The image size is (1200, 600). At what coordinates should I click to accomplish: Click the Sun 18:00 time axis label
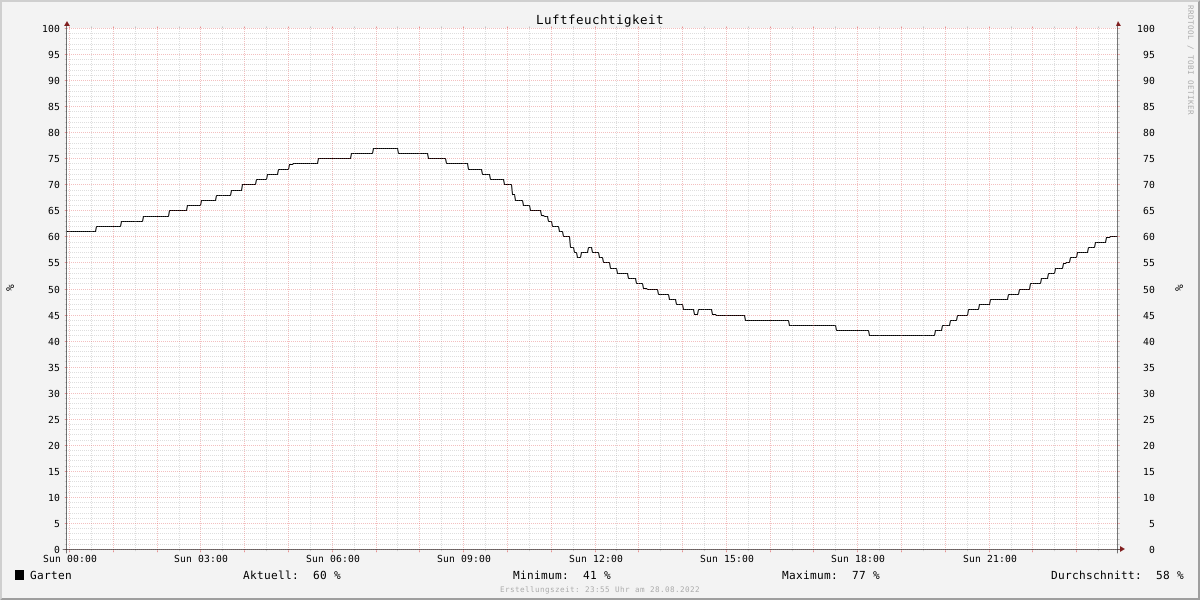(x=858, y=559)
